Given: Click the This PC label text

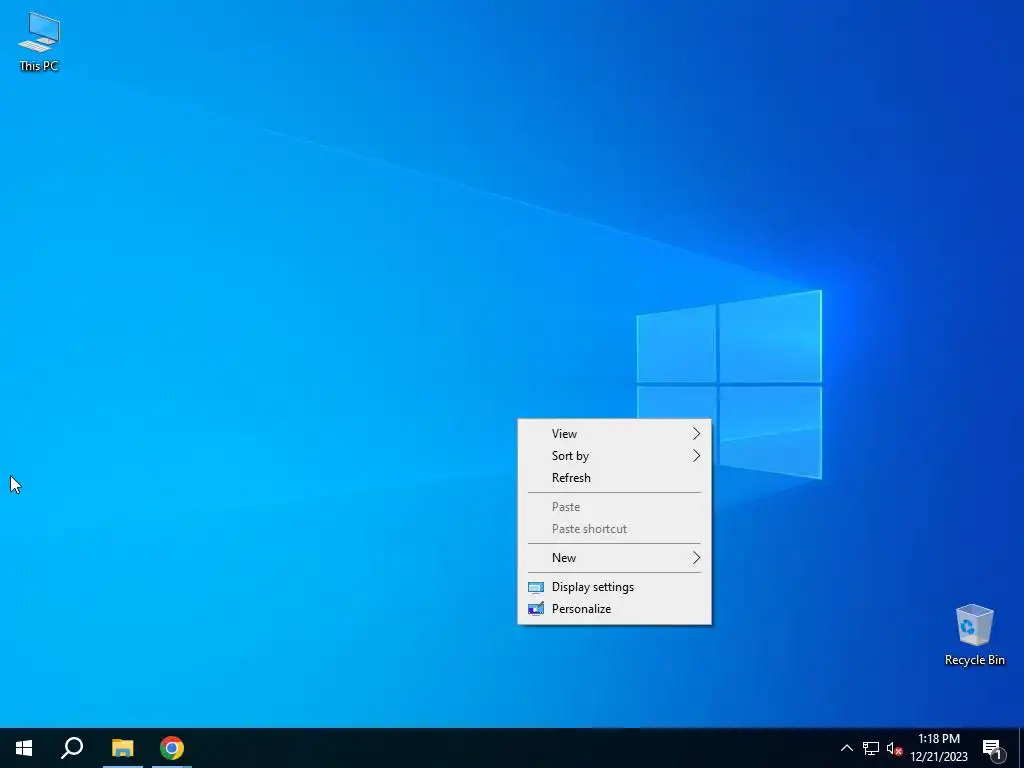Looking at the screenshot, I should tap(39, 65).
